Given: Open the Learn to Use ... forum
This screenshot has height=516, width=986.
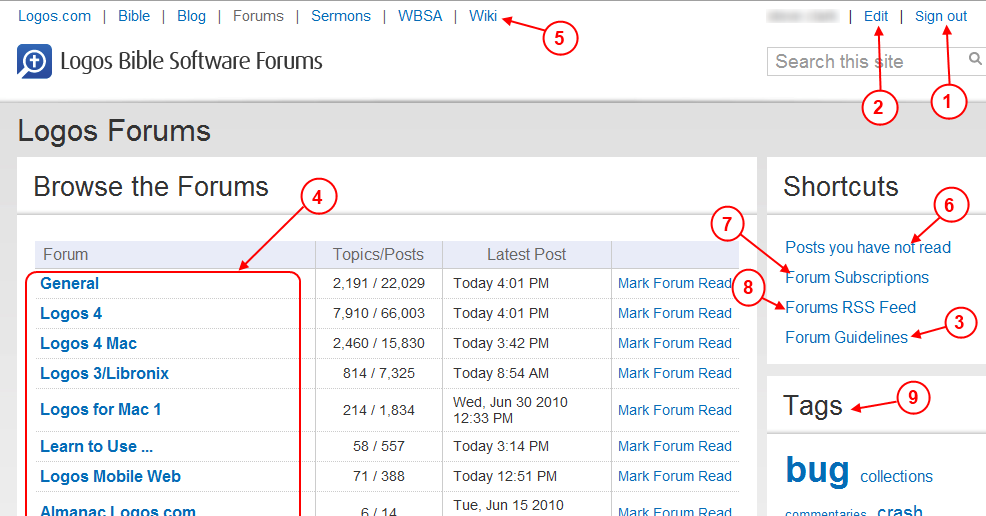Looking at the screenshot, I should pos(96,446).
